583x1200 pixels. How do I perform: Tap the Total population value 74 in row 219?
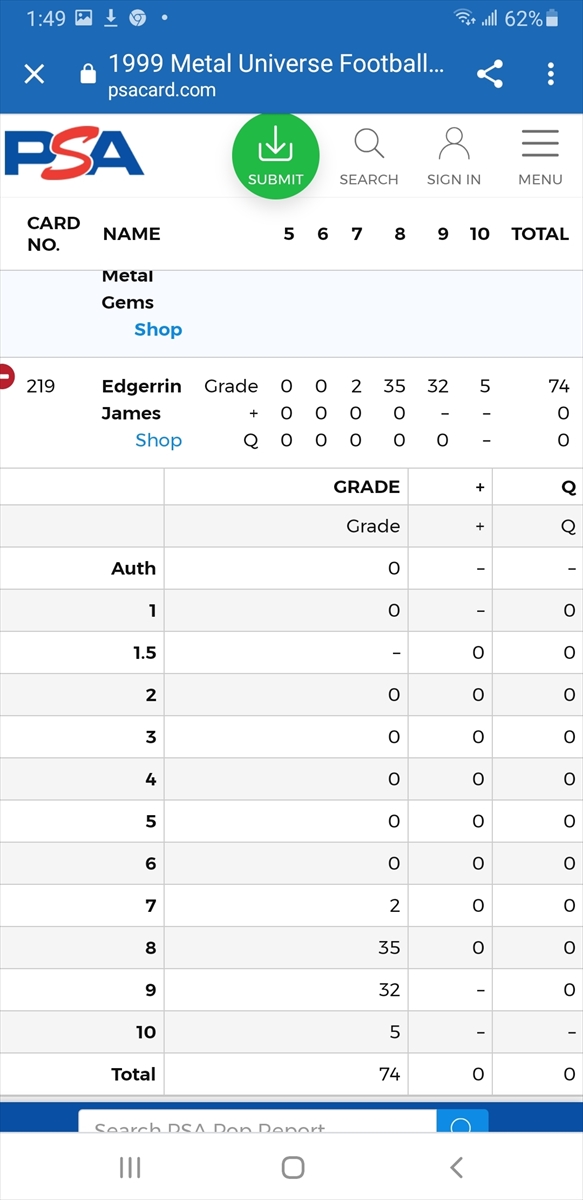pos(559,386)
